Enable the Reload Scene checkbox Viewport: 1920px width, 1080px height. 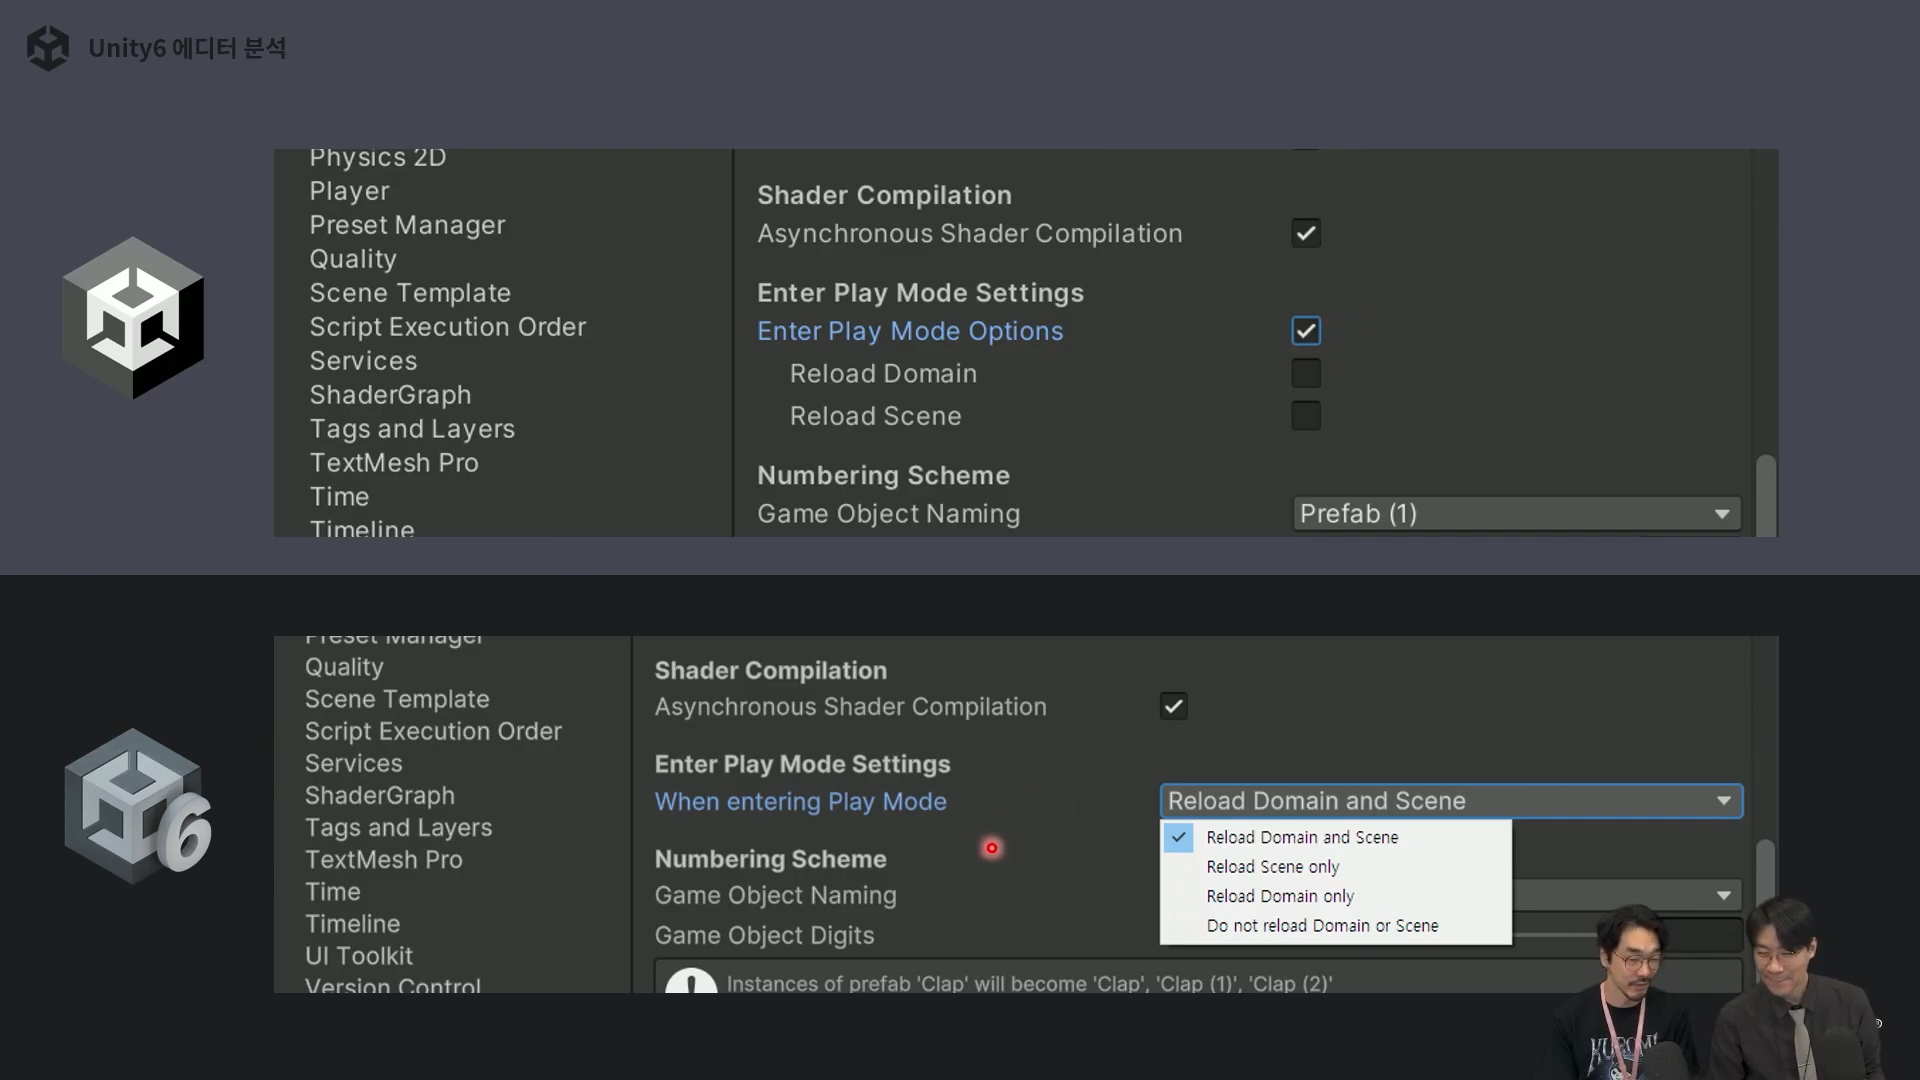point(1305,416)
